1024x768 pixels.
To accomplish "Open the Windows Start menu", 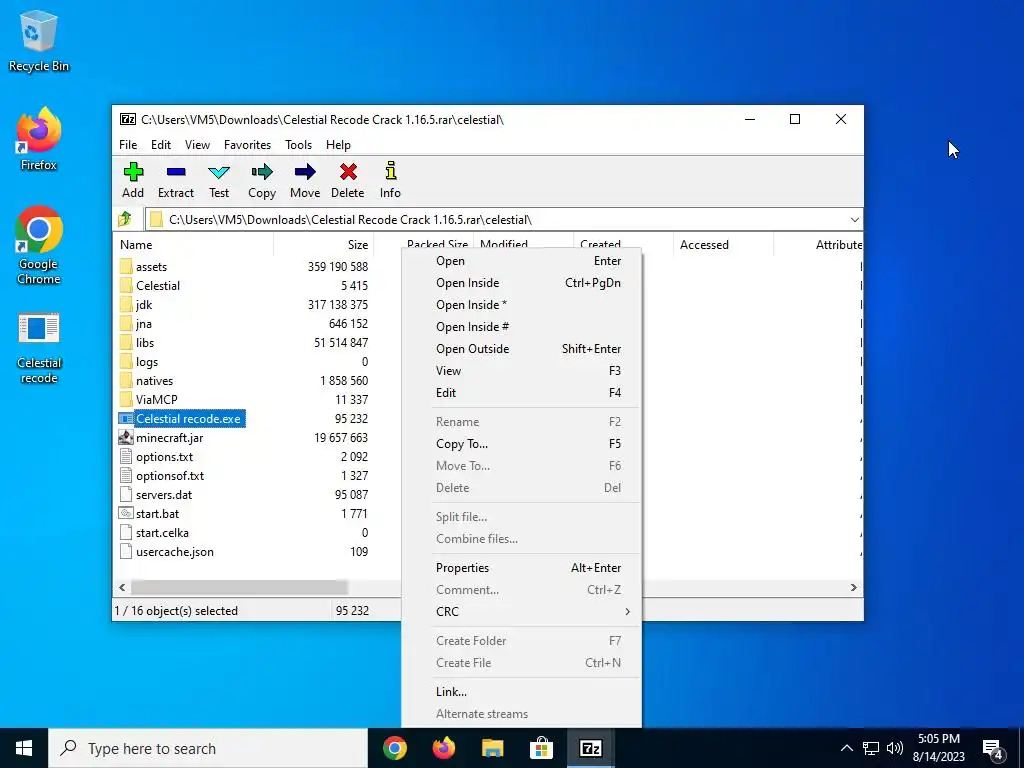I will coord(24,748).
